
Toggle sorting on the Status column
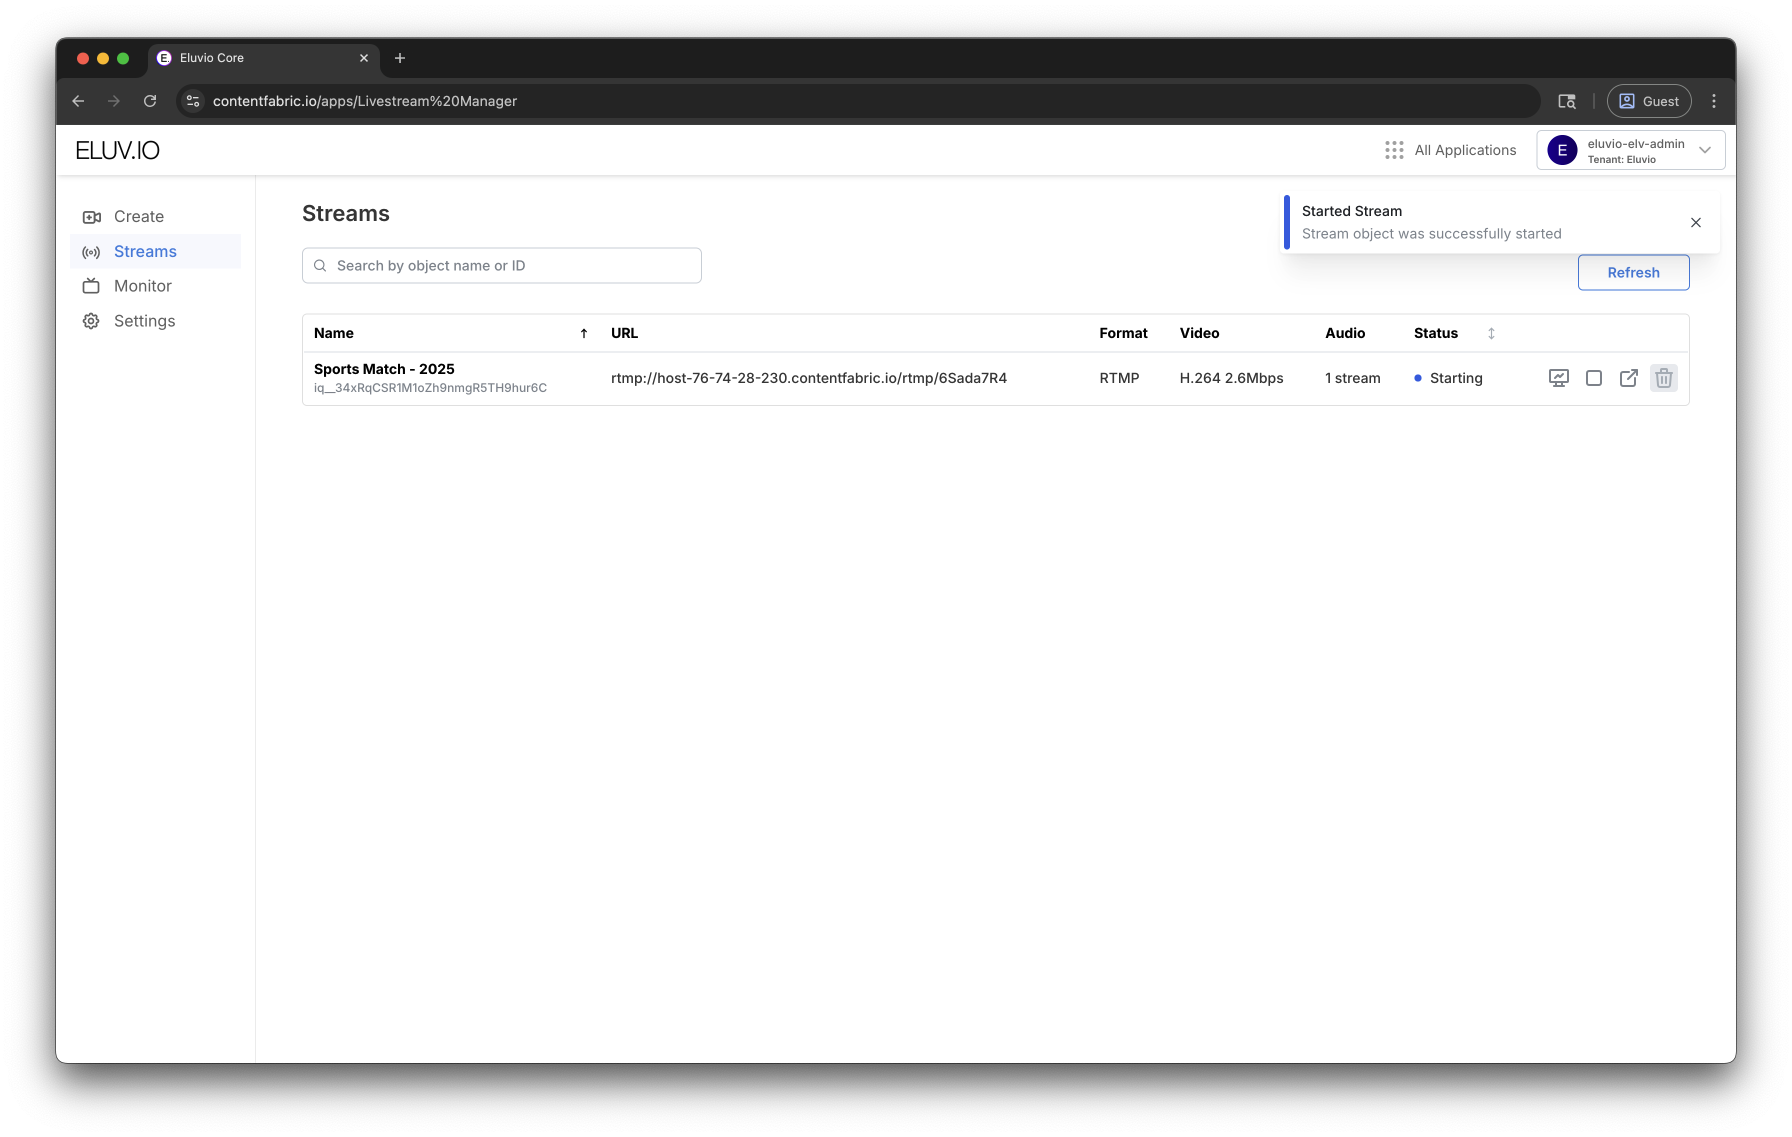point(1491,334)
